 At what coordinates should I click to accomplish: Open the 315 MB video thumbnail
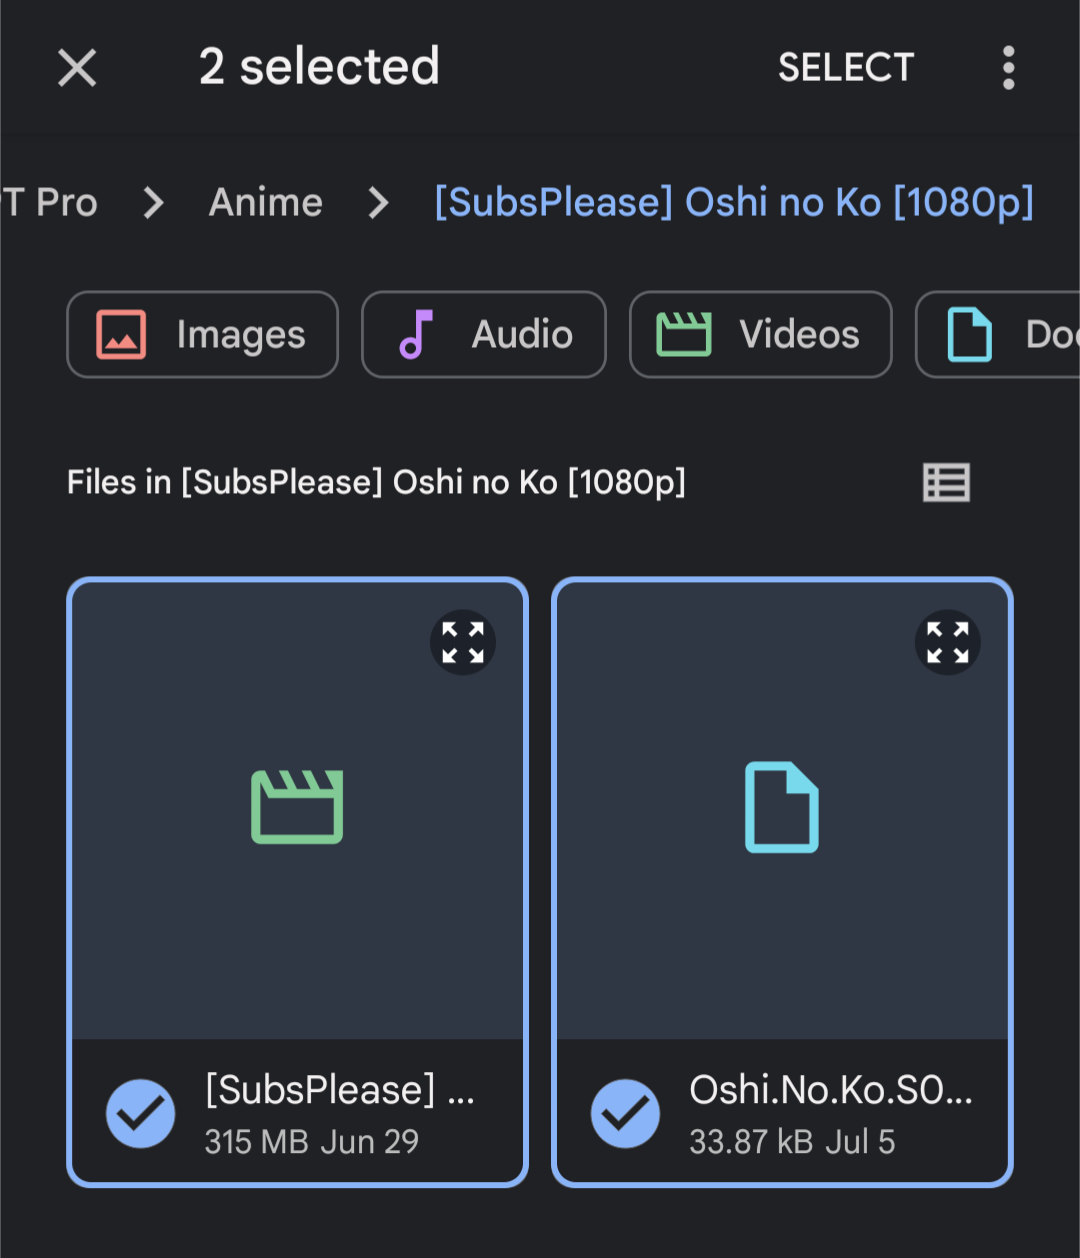[x=297, y=810]
